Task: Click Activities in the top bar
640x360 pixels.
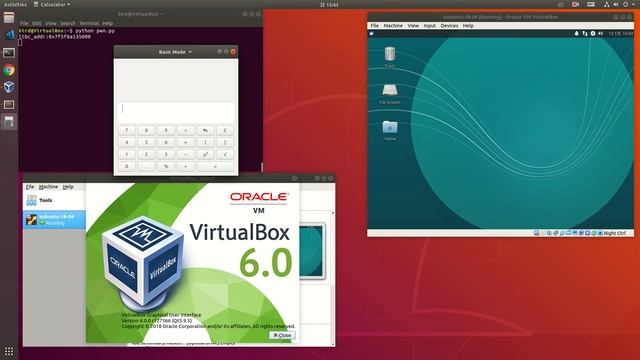Action: 15,4
